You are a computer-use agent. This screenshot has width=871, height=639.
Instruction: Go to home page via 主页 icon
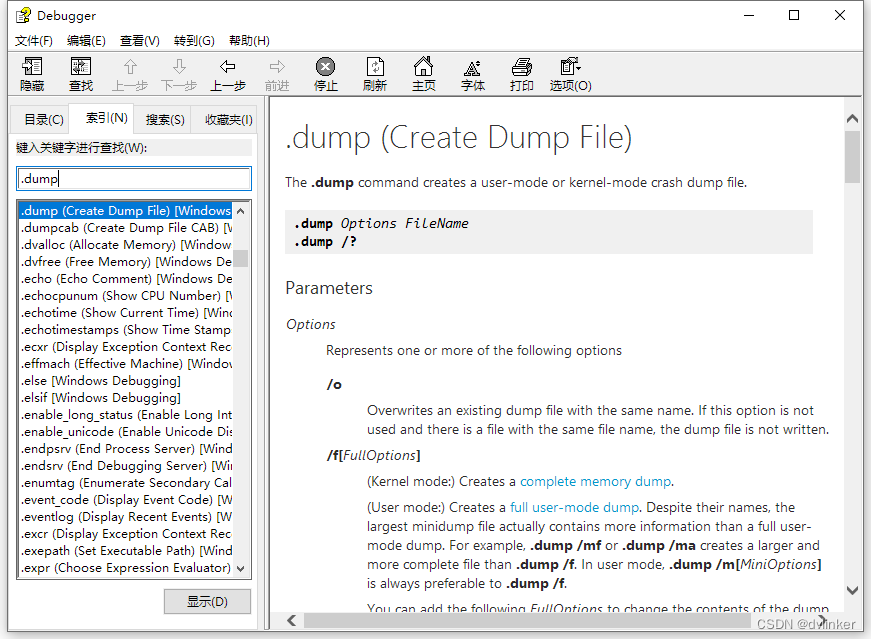tap(424, 74)
